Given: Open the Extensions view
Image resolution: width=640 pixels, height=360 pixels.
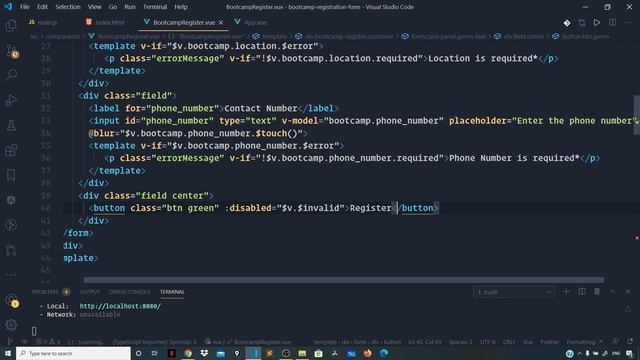Looking at the screenshot, I should pyautogui.click(x=11, y=150).
